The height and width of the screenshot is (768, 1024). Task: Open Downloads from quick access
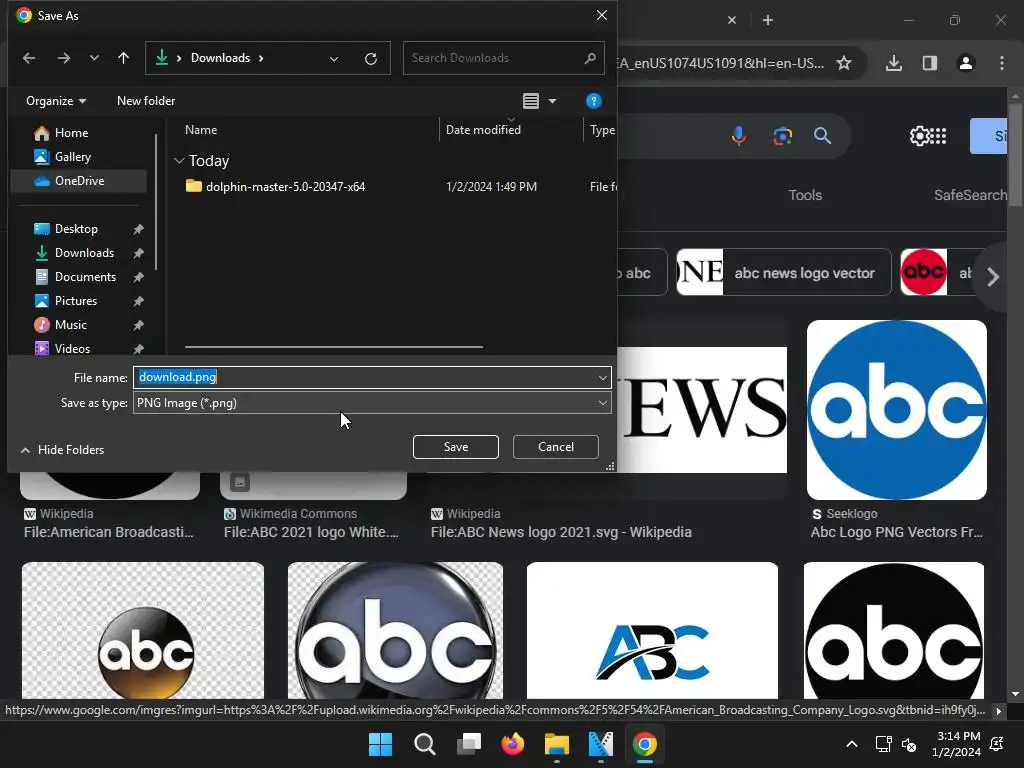click(x=84, y=253)
